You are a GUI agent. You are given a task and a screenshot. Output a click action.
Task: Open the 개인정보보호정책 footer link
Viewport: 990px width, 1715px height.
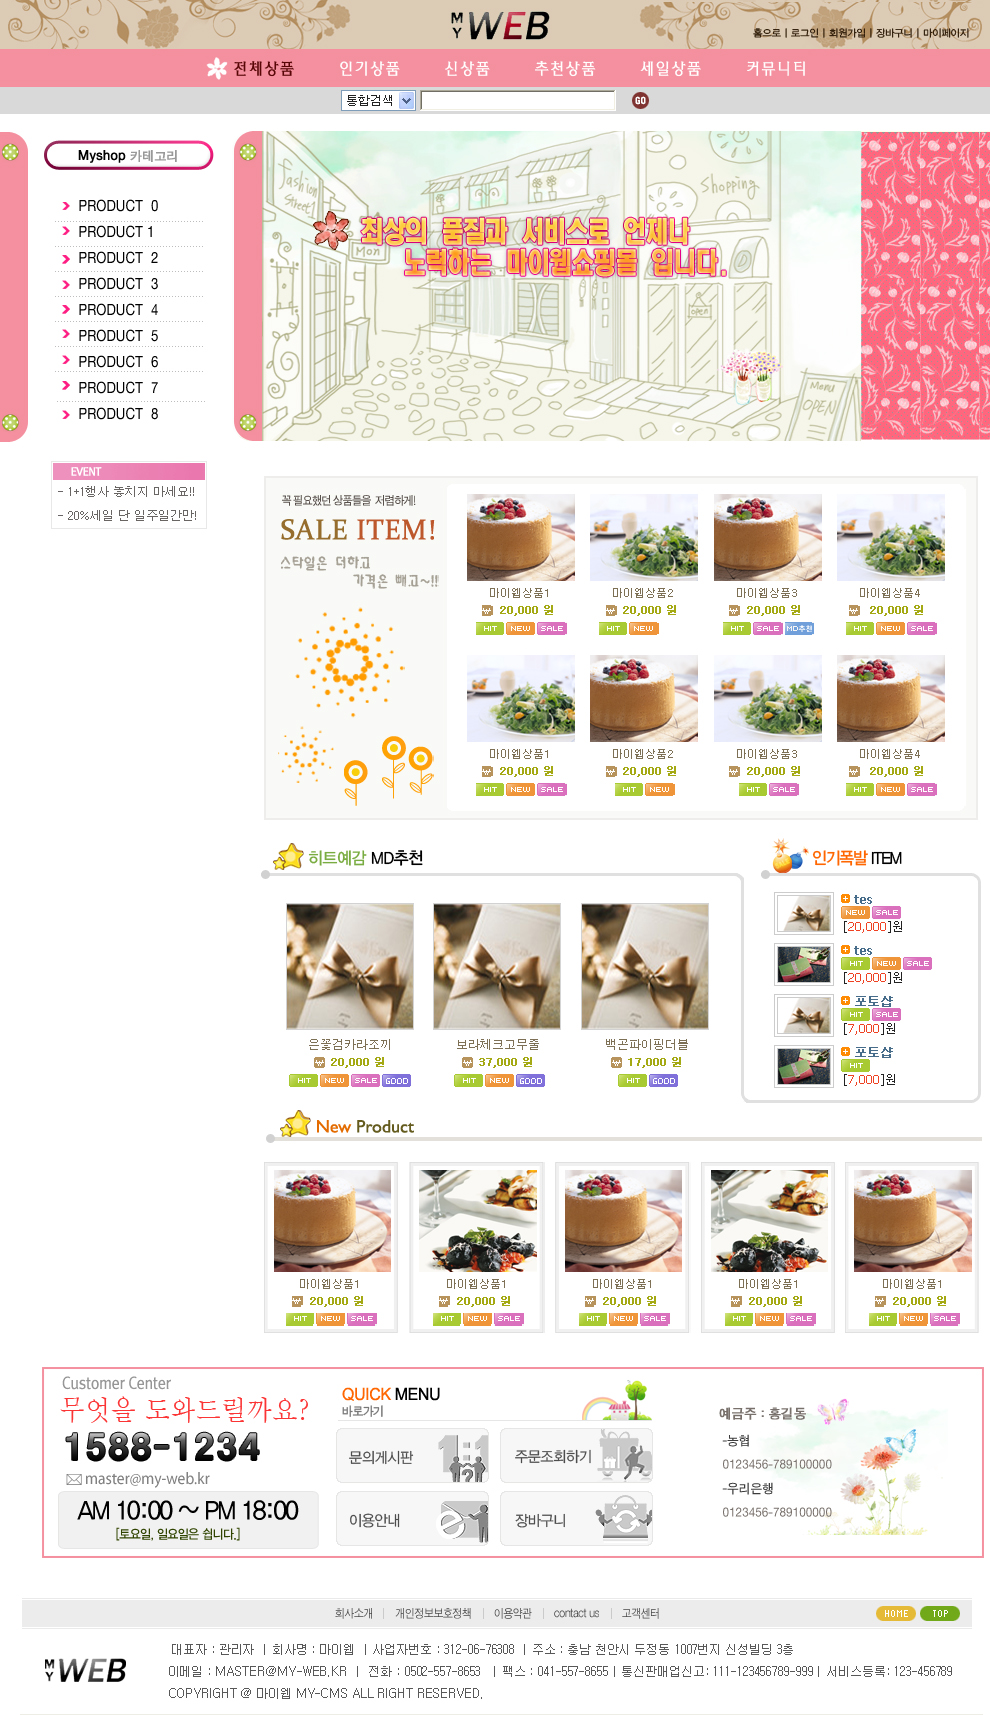click(x=433, y=1613)
